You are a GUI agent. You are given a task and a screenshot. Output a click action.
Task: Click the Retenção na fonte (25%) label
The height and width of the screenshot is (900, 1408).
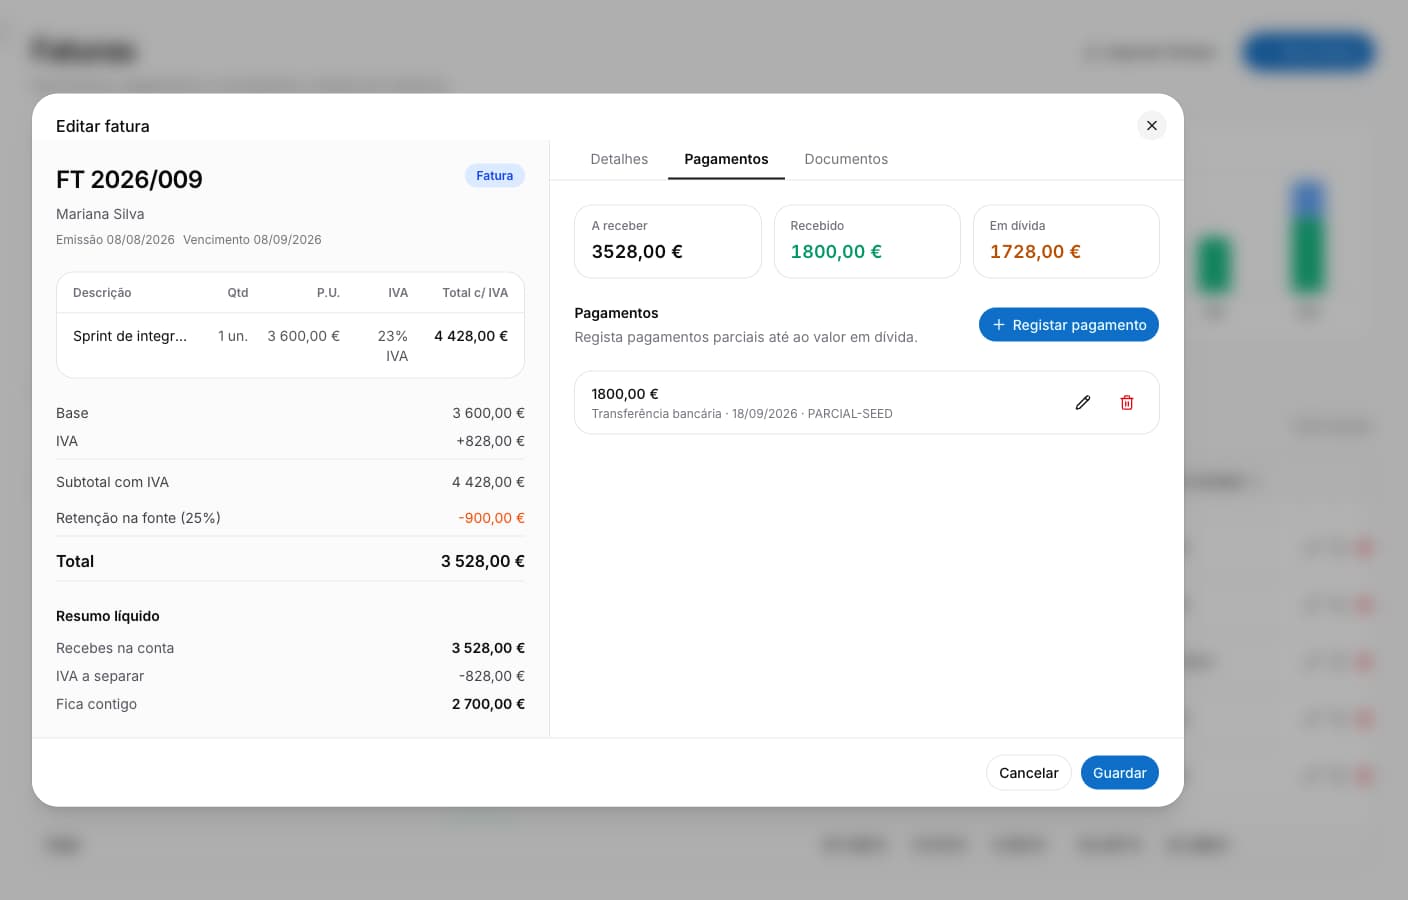138,518
